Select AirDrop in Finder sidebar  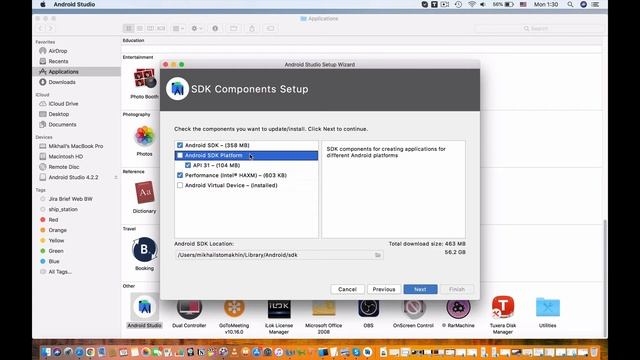pos(58,51)
